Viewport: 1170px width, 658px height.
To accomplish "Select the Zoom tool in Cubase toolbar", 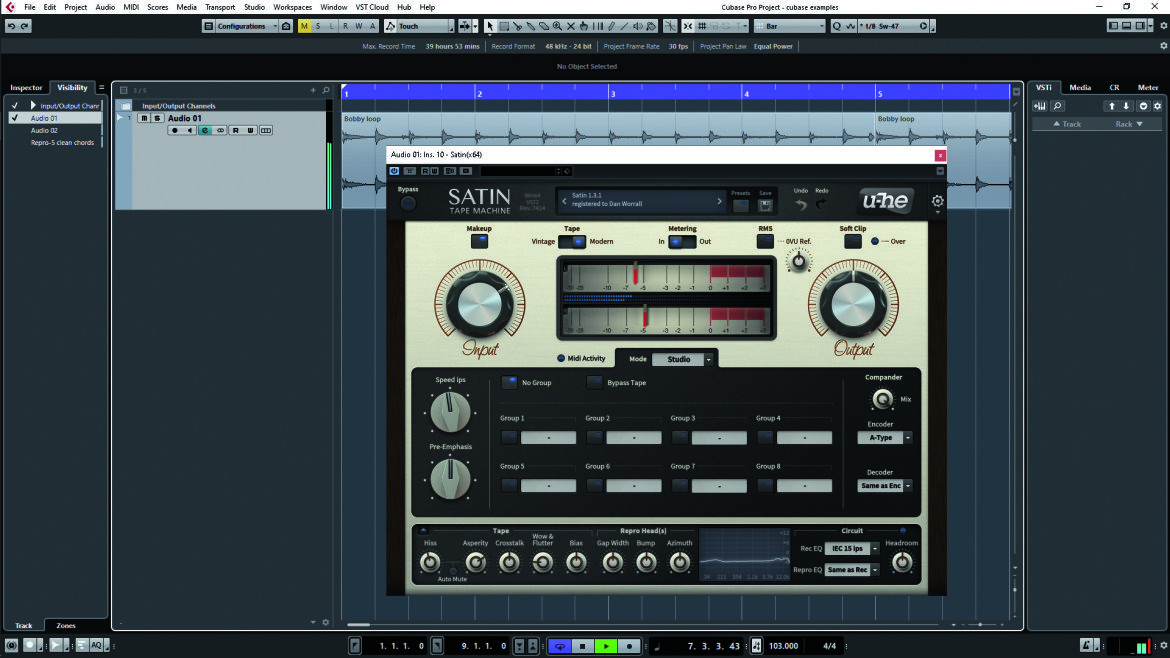I will [x=557, y=26].
